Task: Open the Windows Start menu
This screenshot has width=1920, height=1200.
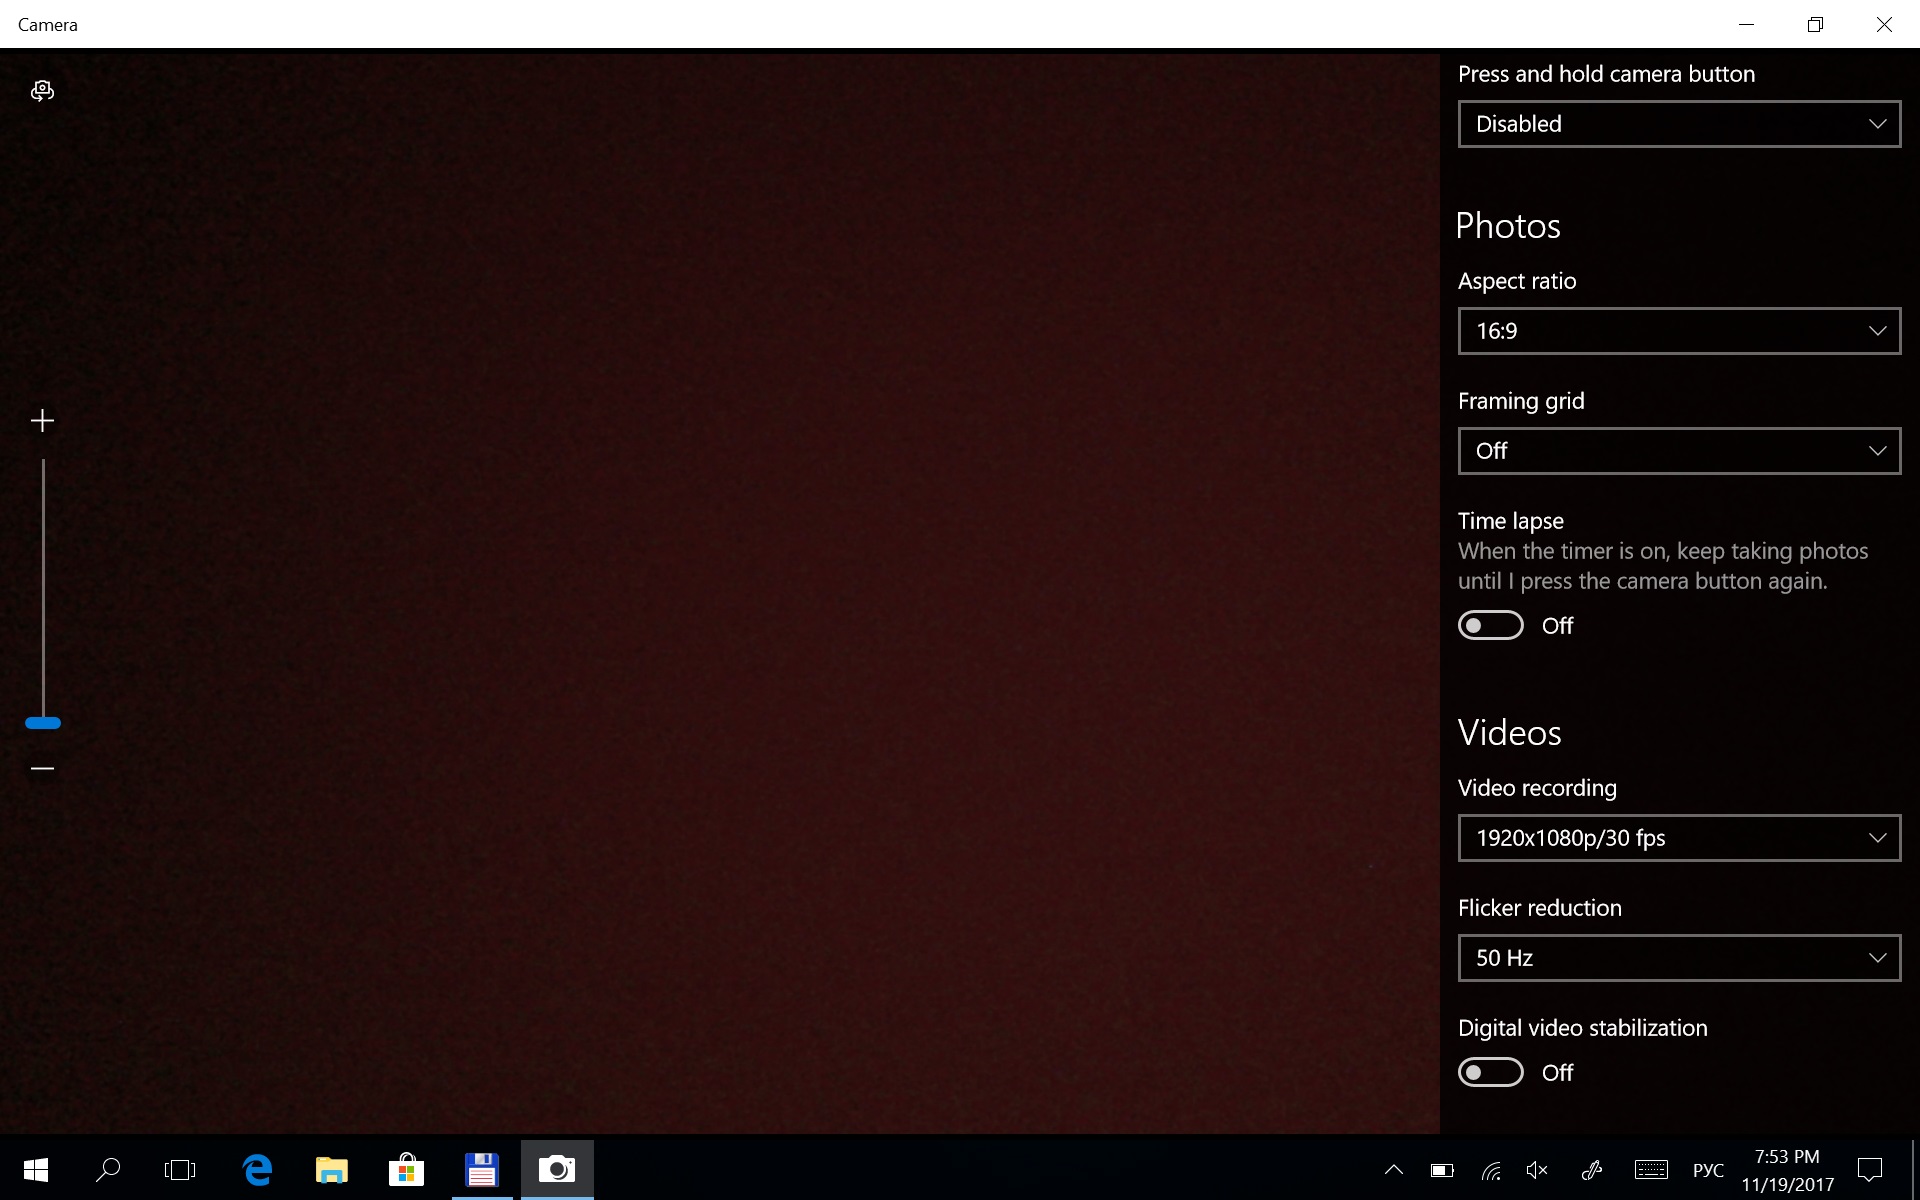Action: [36, 1169]
